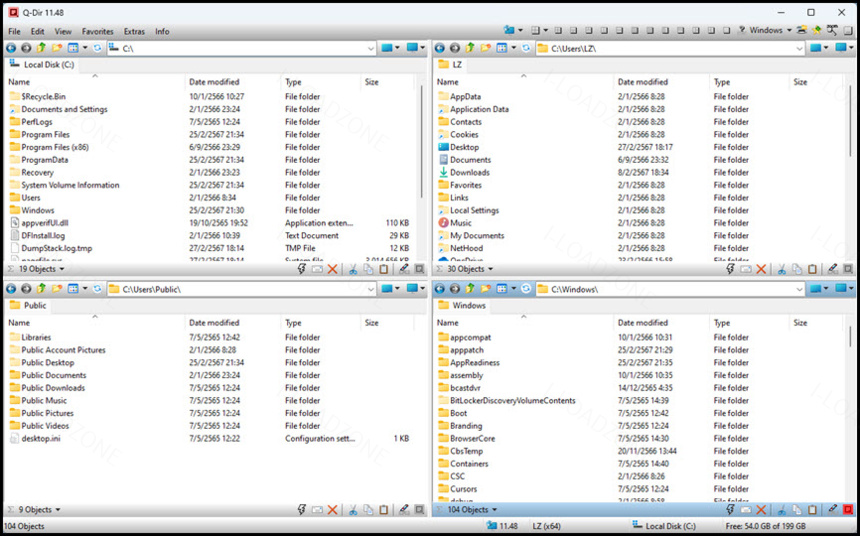Open the Favorites menu
Image resolution: width=860 pixels, height=536 pixels.
98,31
